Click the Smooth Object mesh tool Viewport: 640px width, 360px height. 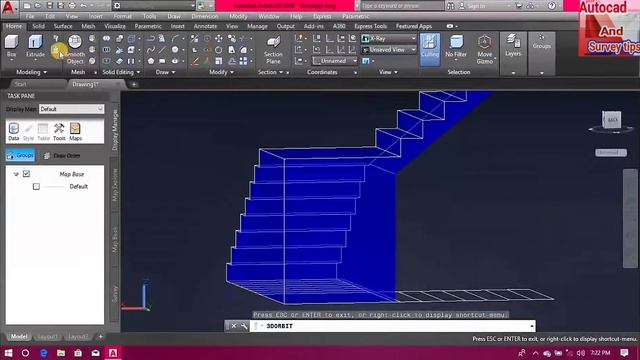75,50
